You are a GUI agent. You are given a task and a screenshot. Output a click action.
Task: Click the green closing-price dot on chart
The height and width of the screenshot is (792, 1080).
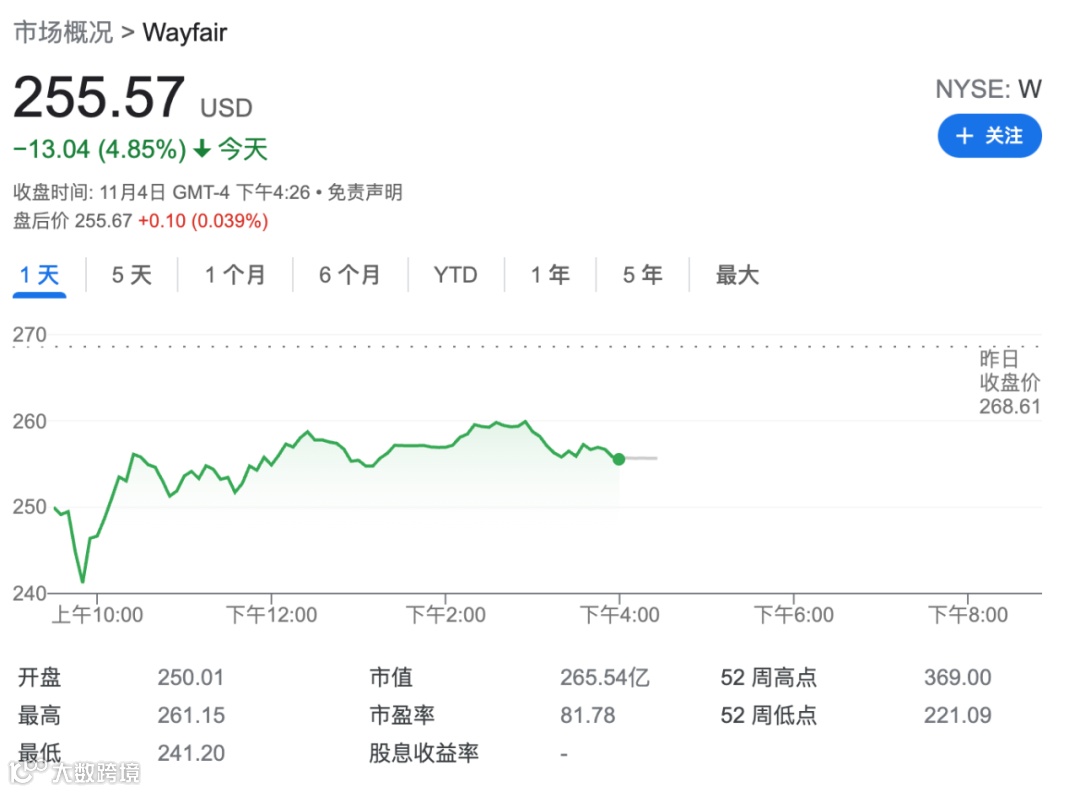[619, 459]
